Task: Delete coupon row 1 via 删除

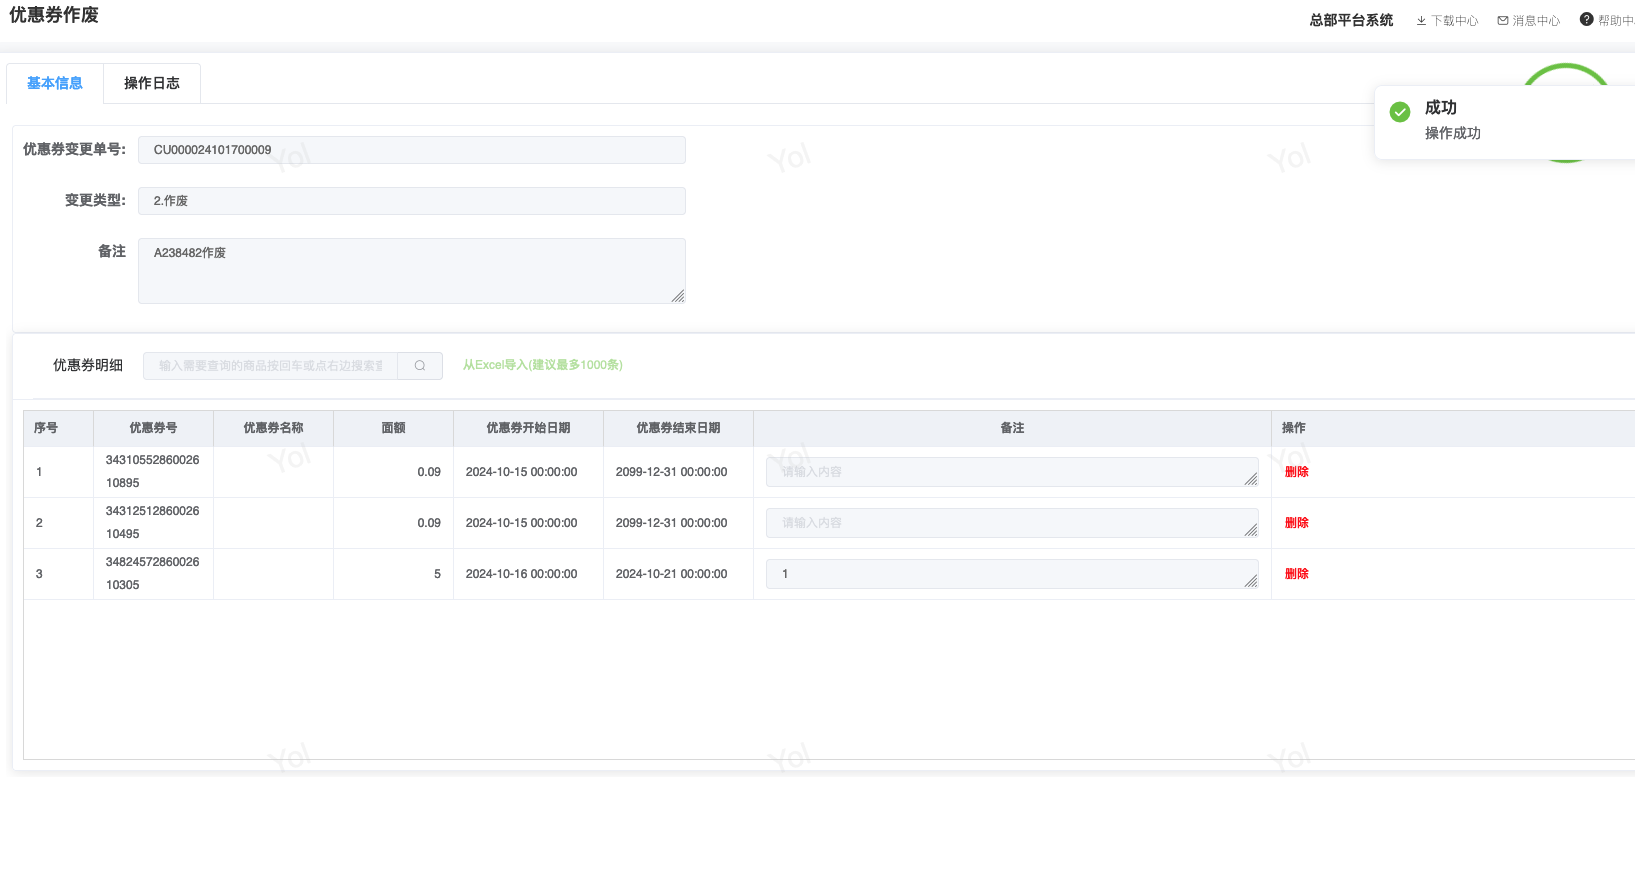Action: [1296, 472]
